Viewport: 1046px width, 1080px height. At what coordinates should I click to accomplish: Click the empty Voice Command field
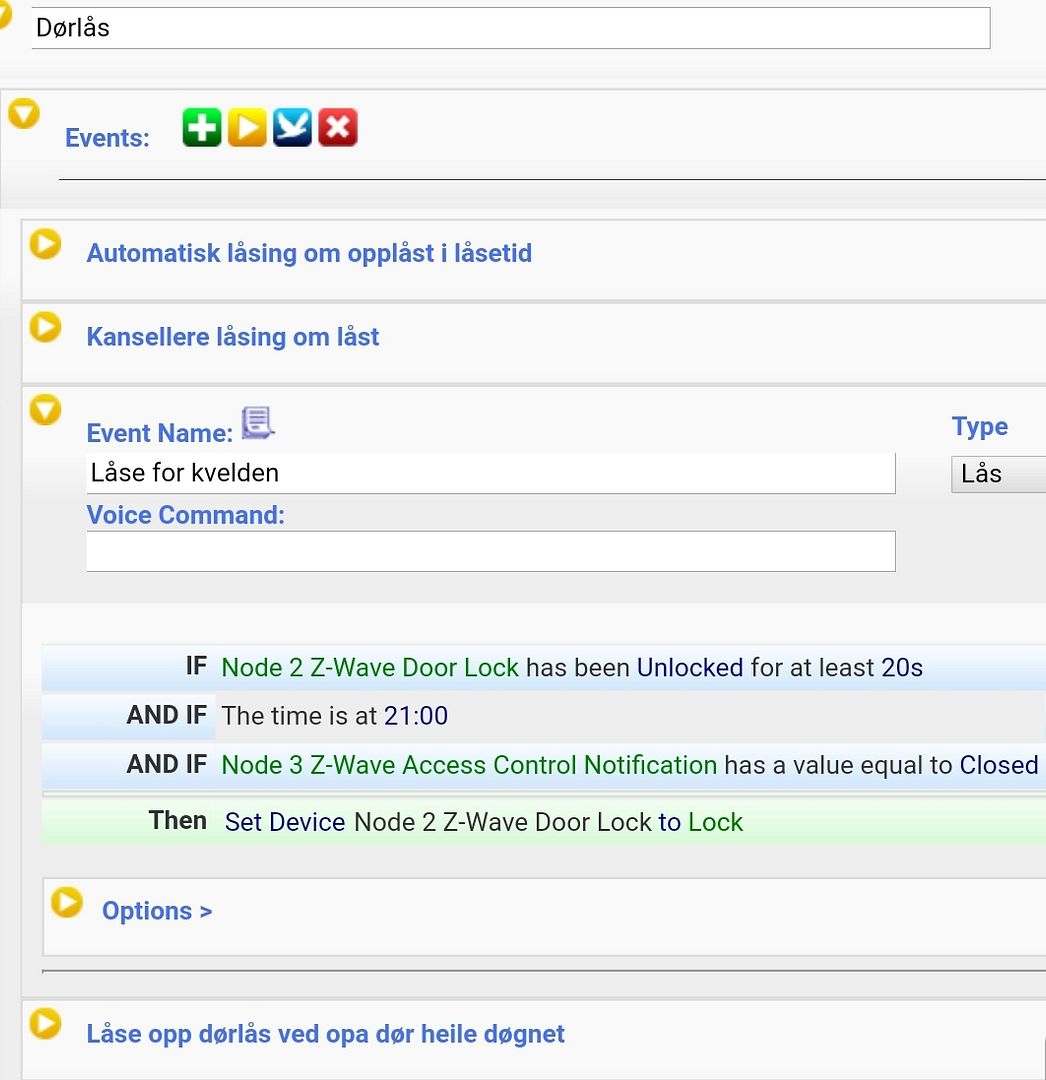(x=490, y=551)
